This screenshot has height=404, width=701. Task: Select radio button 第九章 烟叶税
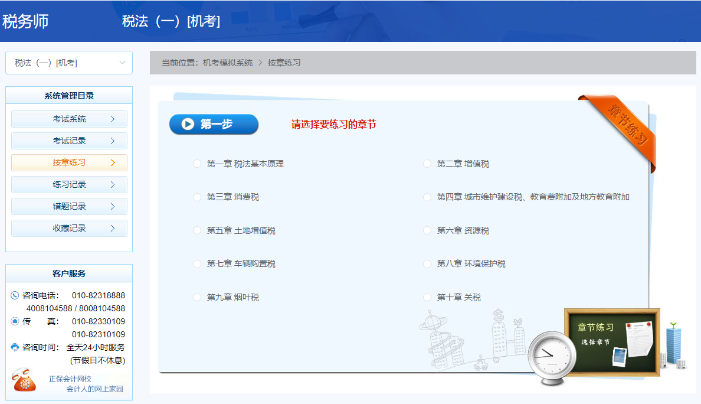pos(197,297)
